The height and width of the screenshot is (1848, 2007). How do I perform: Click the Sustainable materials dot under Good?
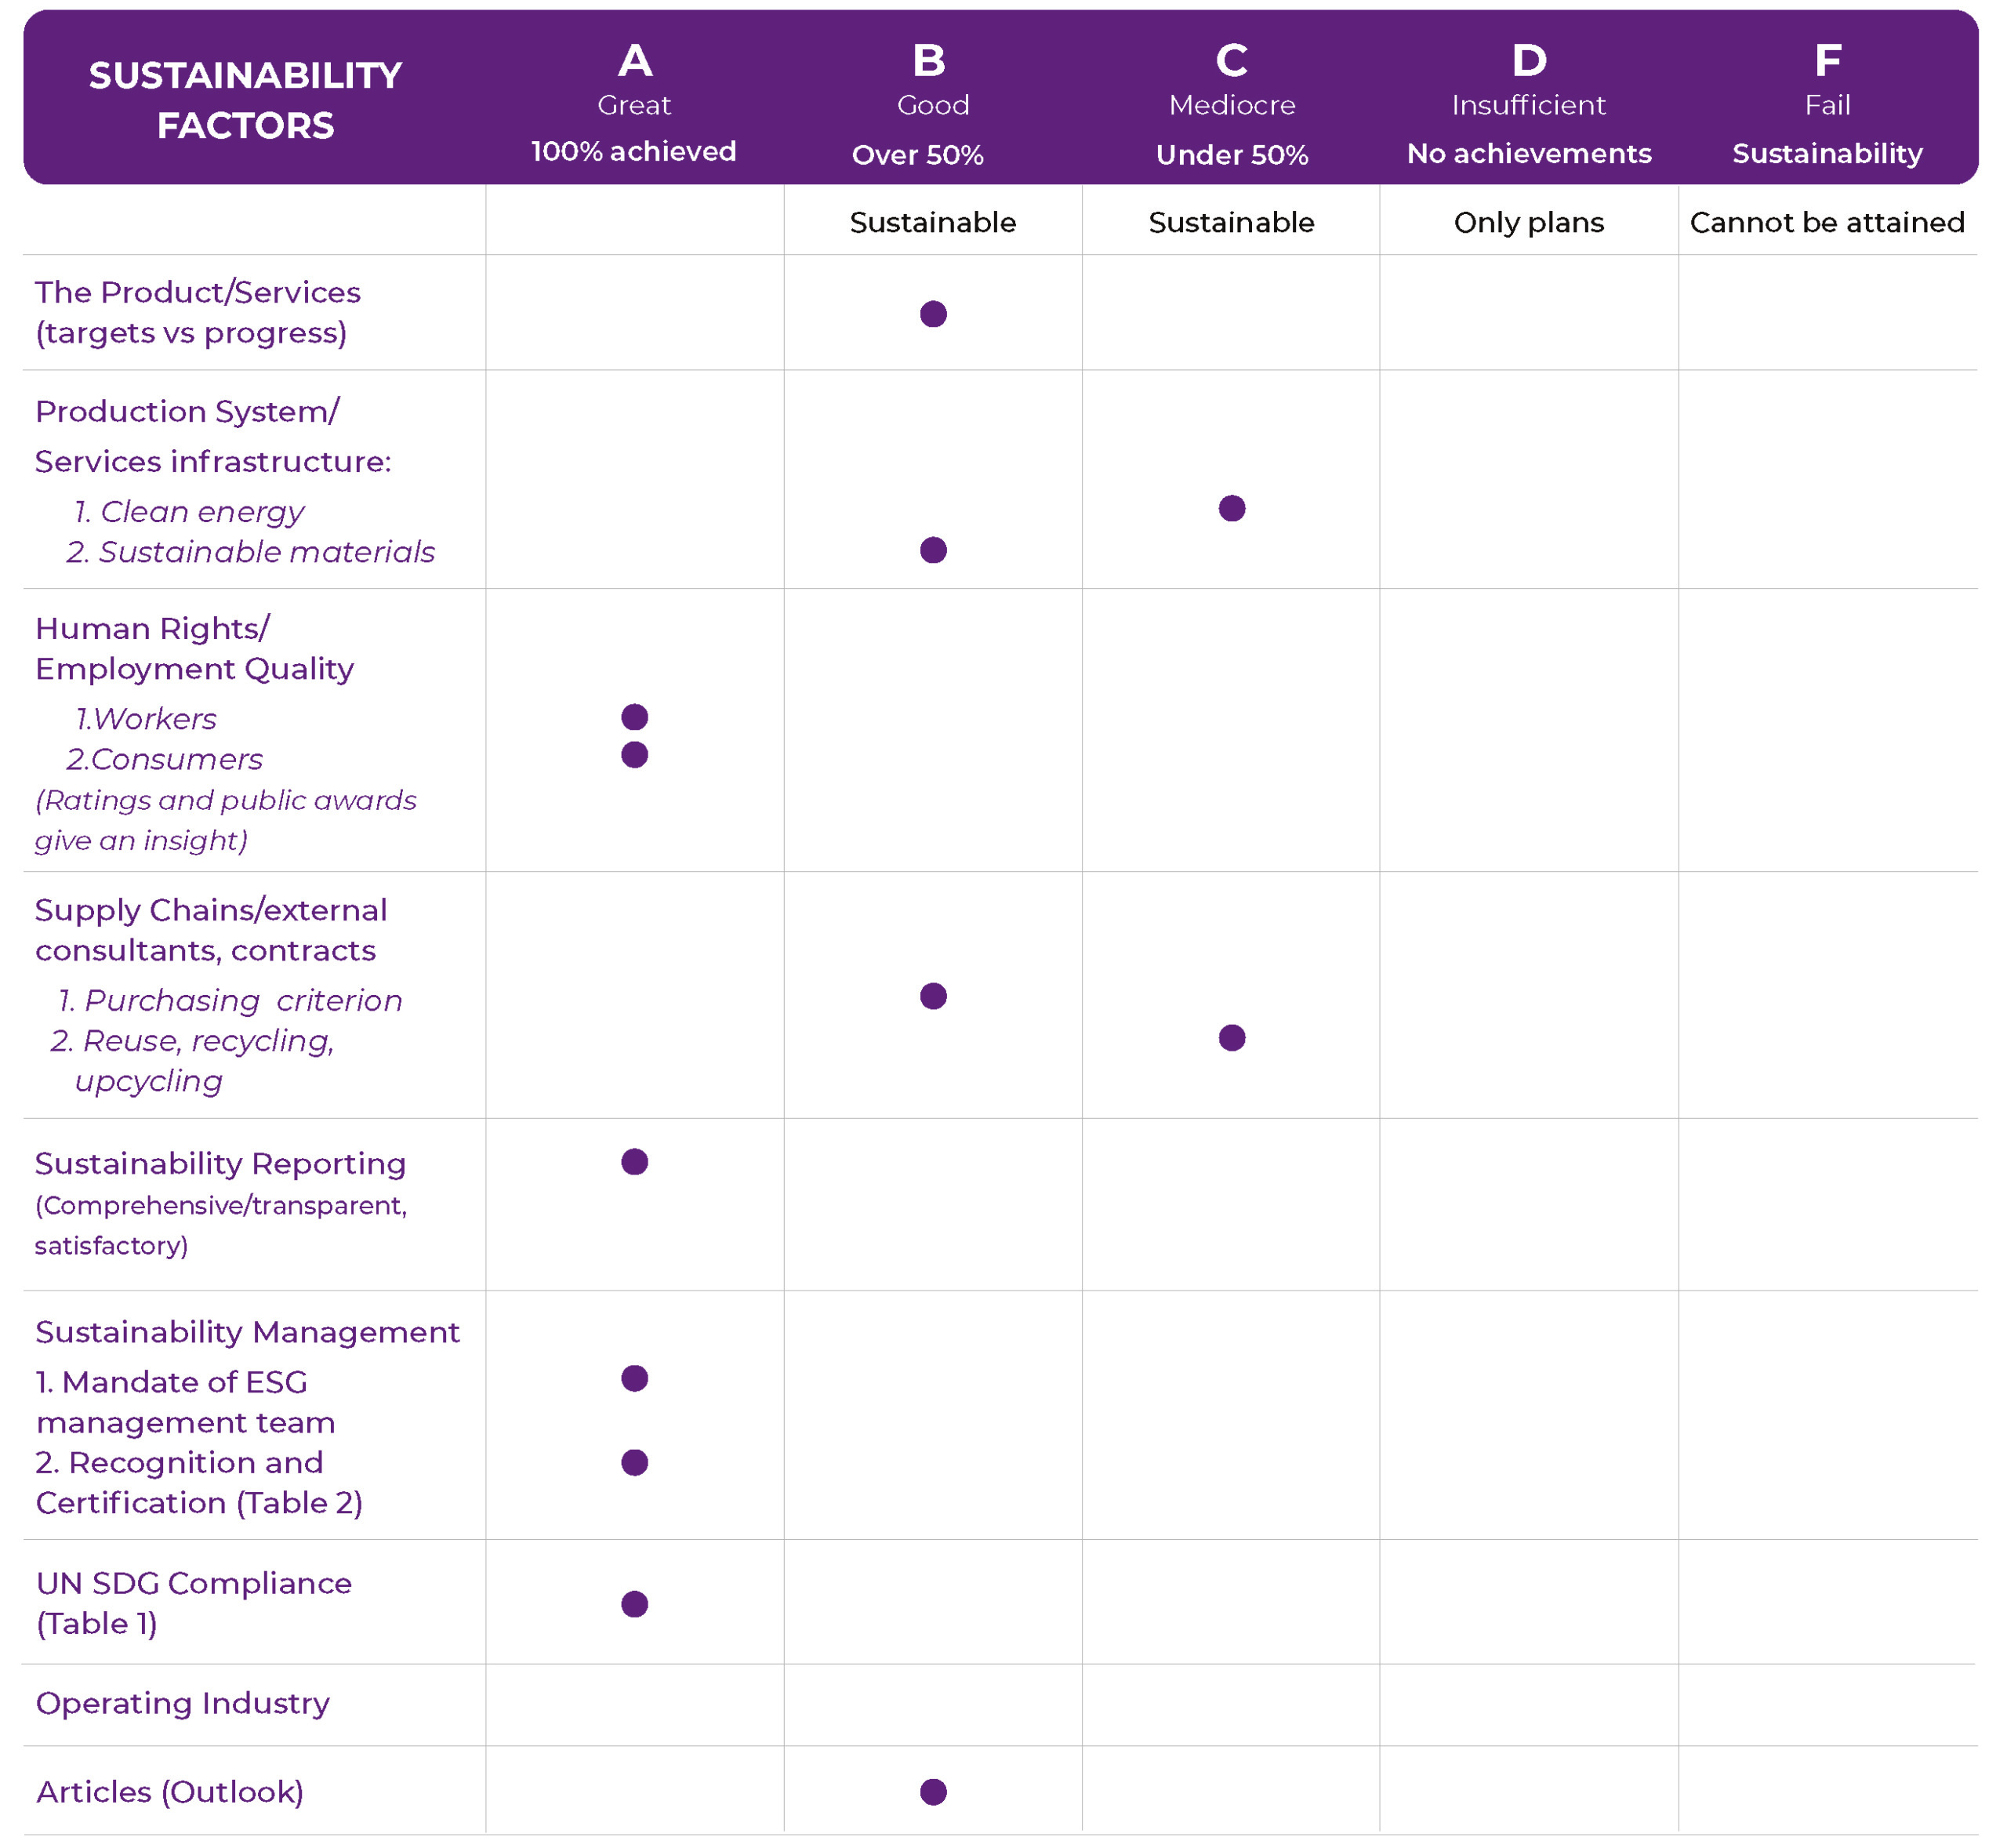point(933,550)
